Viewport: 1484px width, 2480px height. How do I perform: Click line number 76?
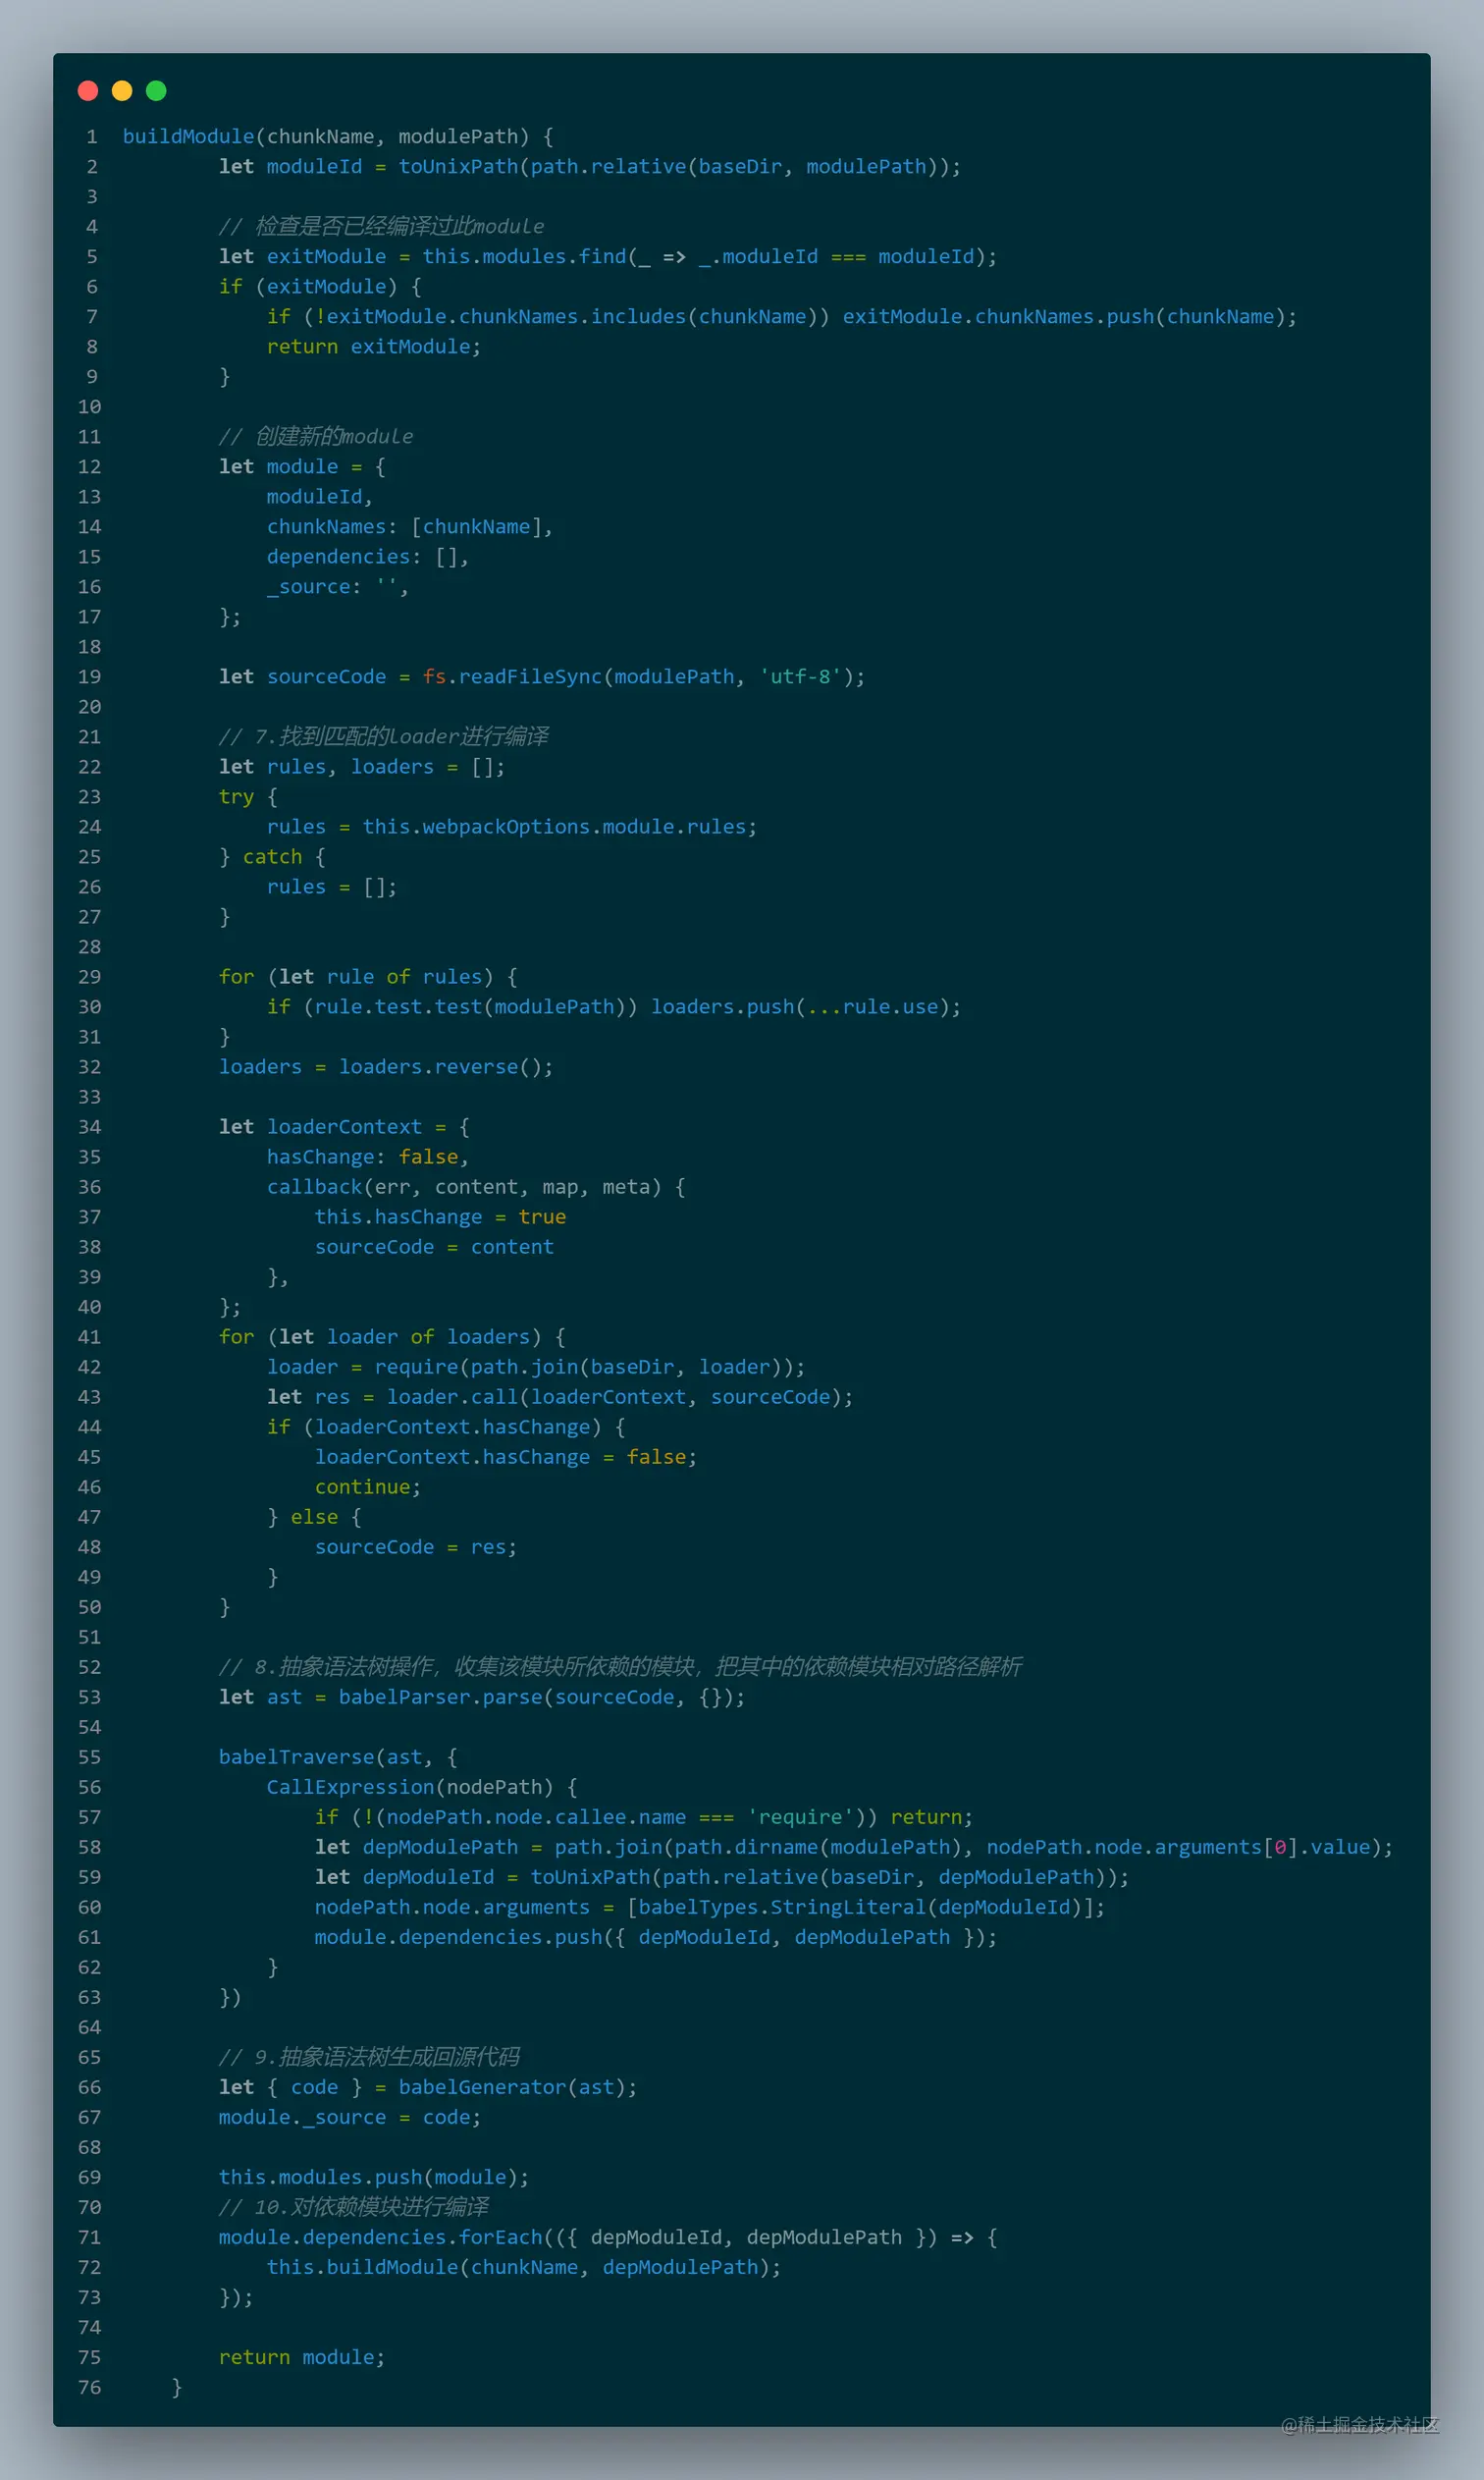tap(89, 2386)
